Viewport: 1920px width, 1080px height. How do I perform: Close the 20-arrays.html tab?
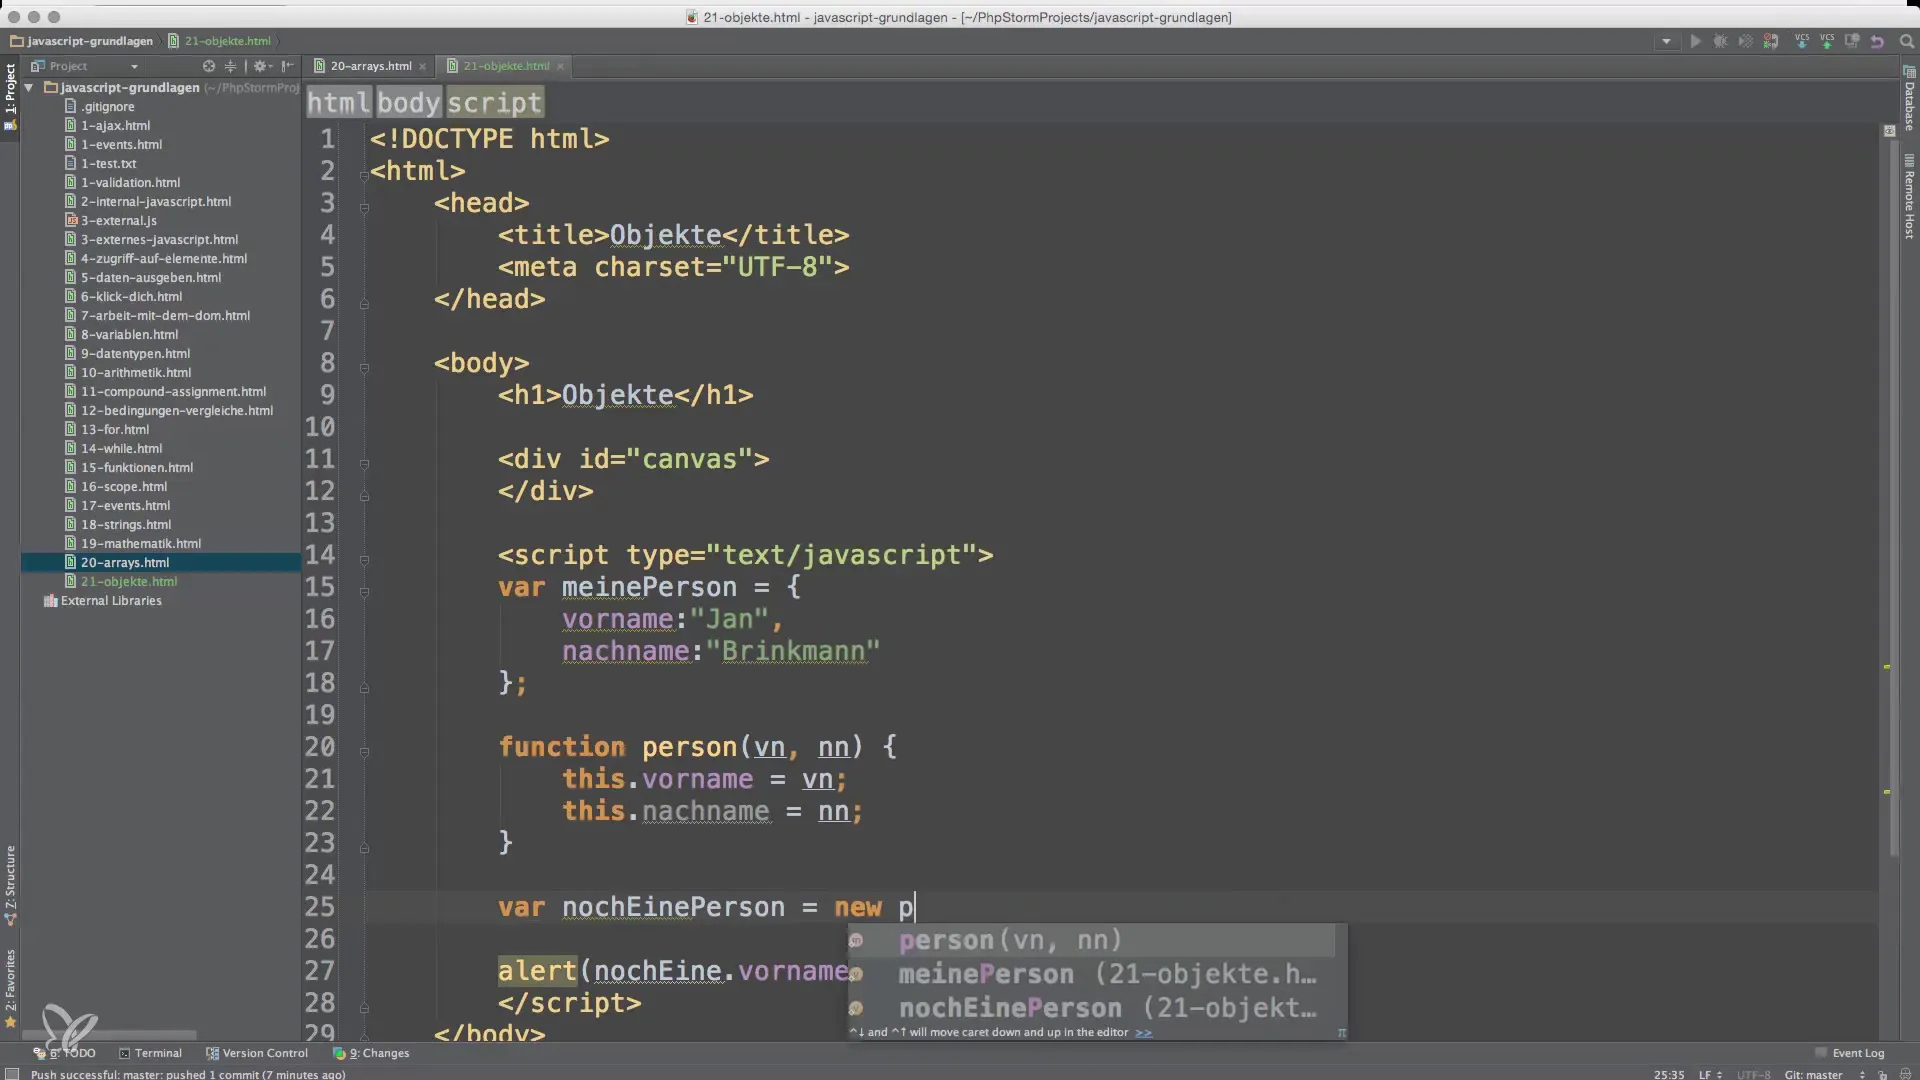[423, 67]
